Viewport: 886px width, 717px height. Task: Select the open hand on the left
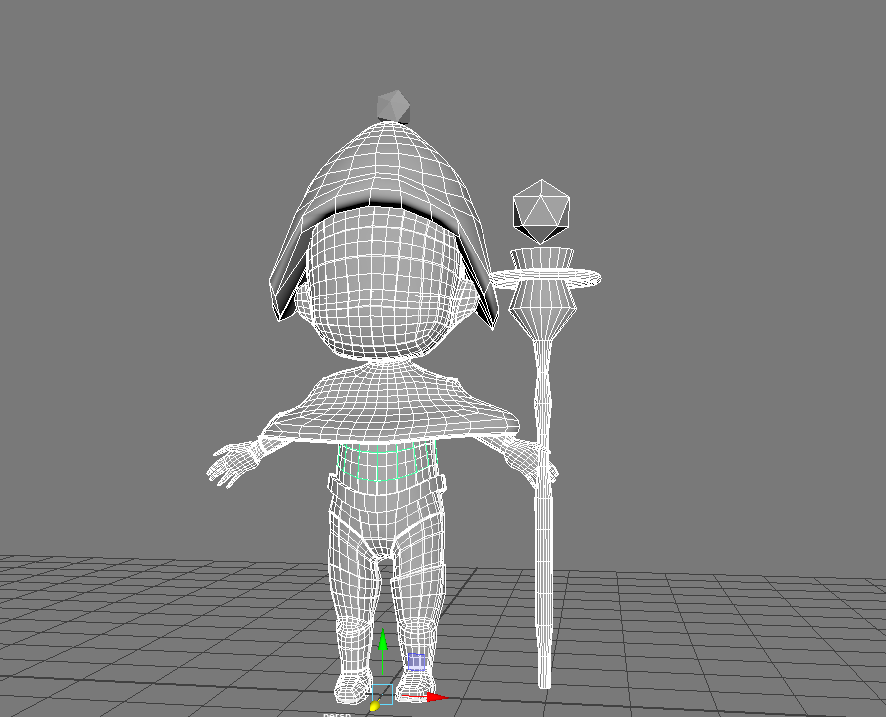coord(230,463)
